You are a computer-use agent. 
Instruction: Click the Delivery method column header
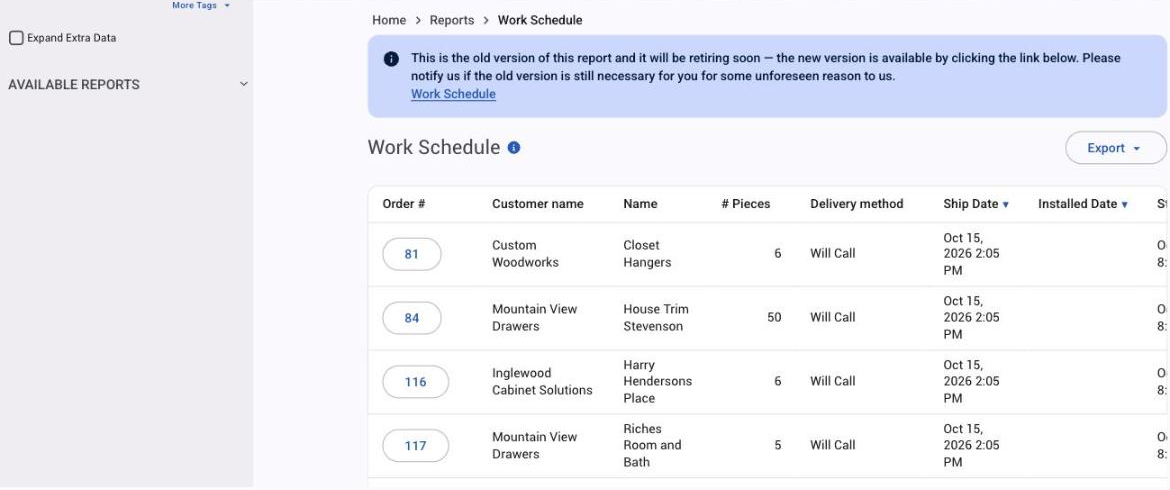click(857, 204)
